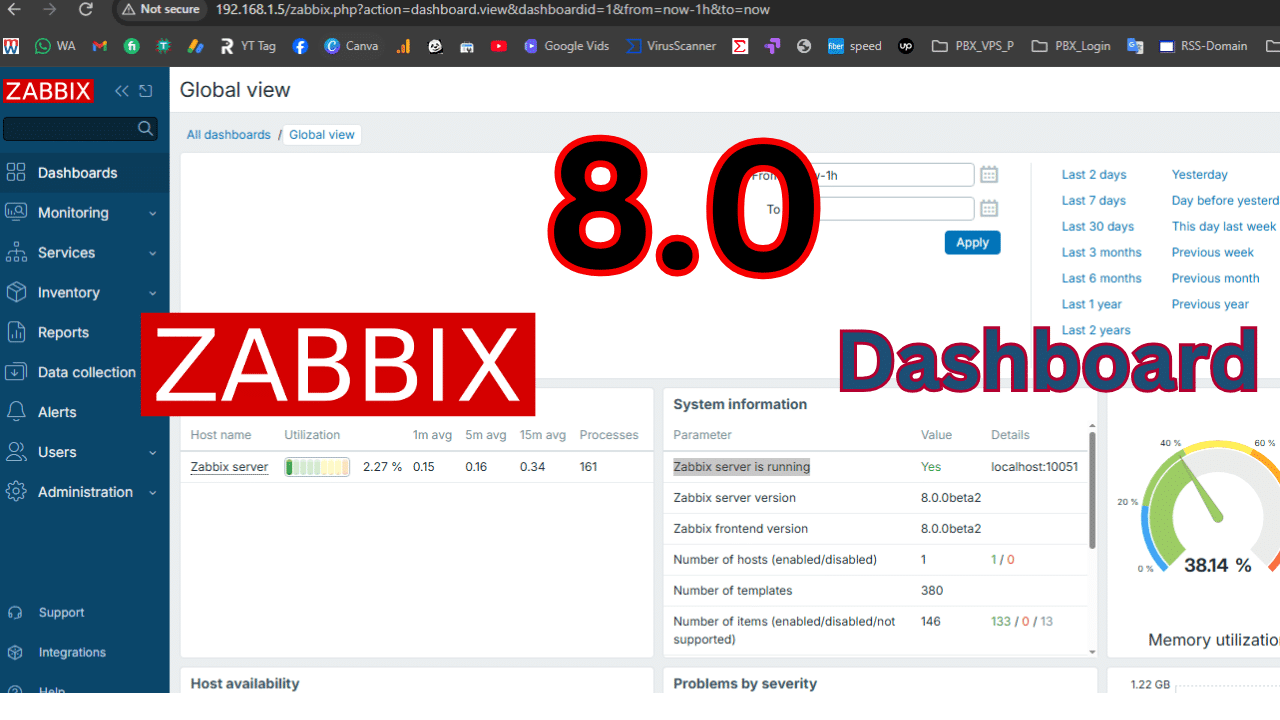Hide the sidebar using the icon beside the collapse chevrons
Screen dimensions: 1280x720
coord(146,91)
